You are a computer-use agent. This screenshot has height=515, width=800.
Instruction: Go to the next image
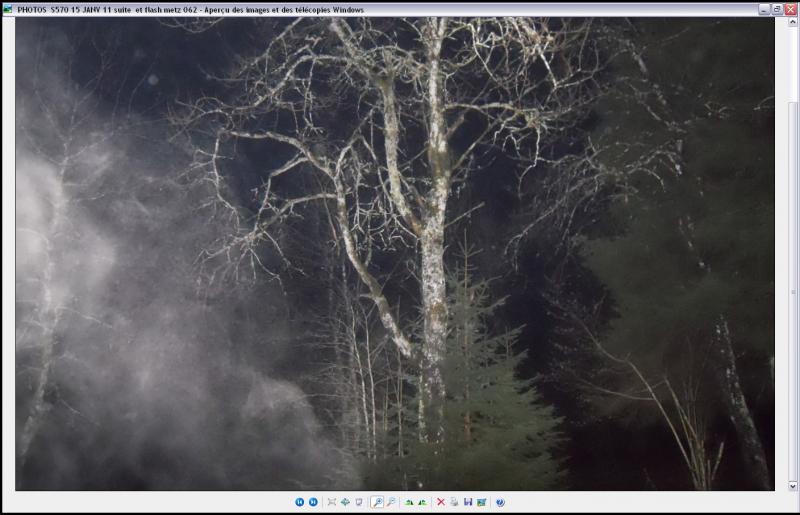(x=313, y=502)
